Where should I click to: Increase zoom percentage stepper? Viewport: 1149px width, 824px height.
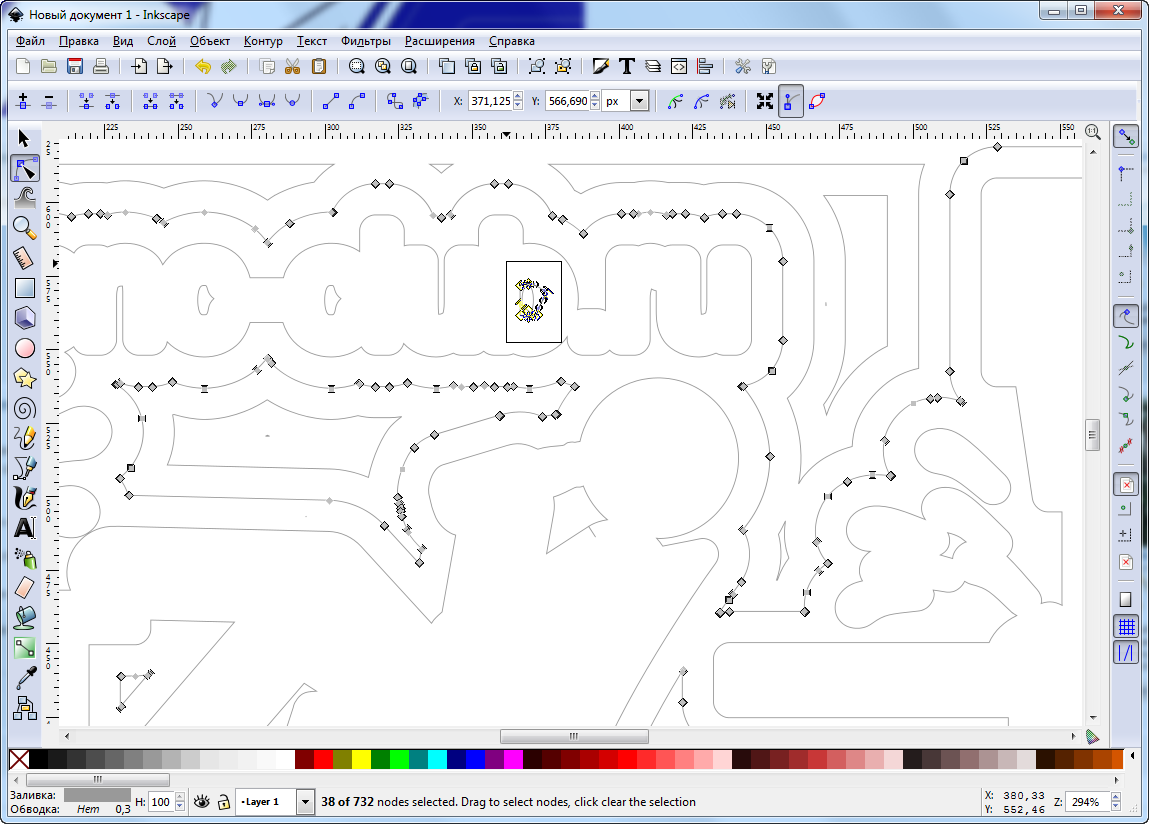coord(1116,797)
